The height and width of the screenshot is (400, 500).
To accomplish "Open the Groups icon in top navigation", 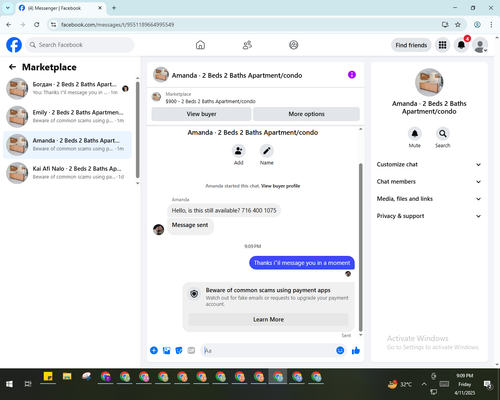I will 294,45.
